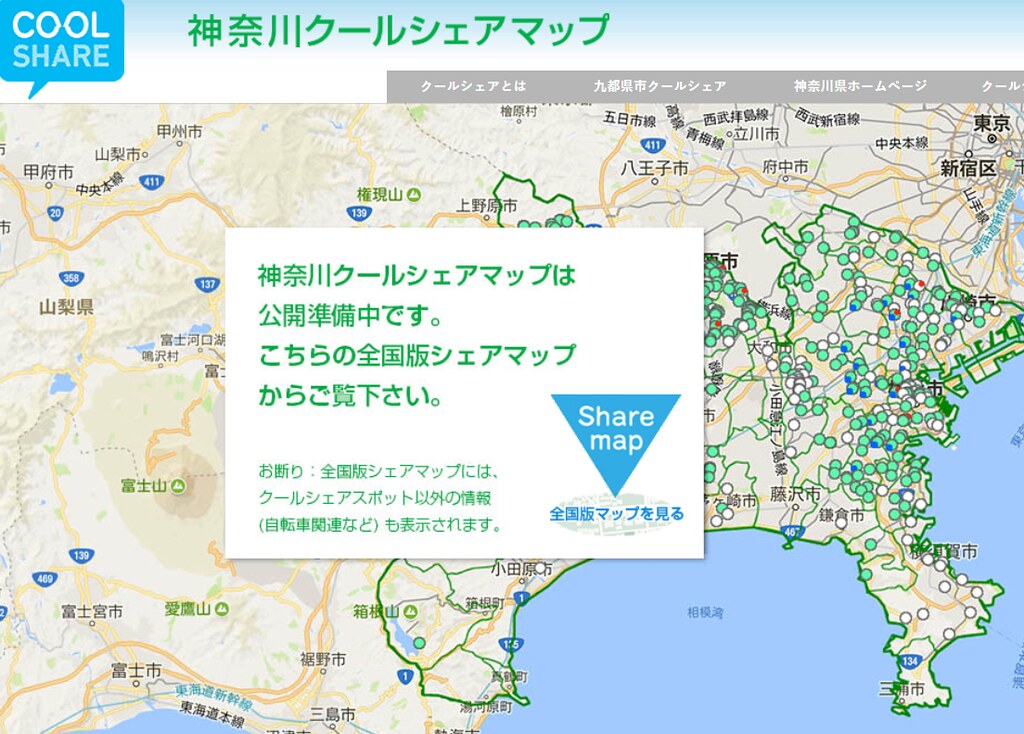Click the route 137 road shield
This screenshot has width=1024, height=734.
[x=207, y=284]
